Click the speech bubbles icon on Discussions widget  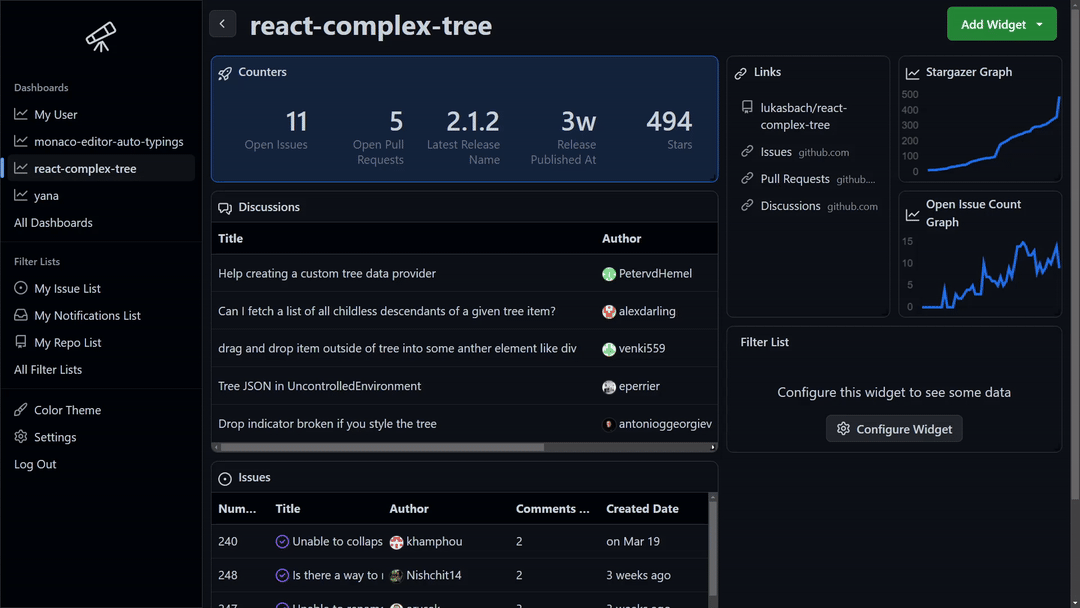click(225, 208)
